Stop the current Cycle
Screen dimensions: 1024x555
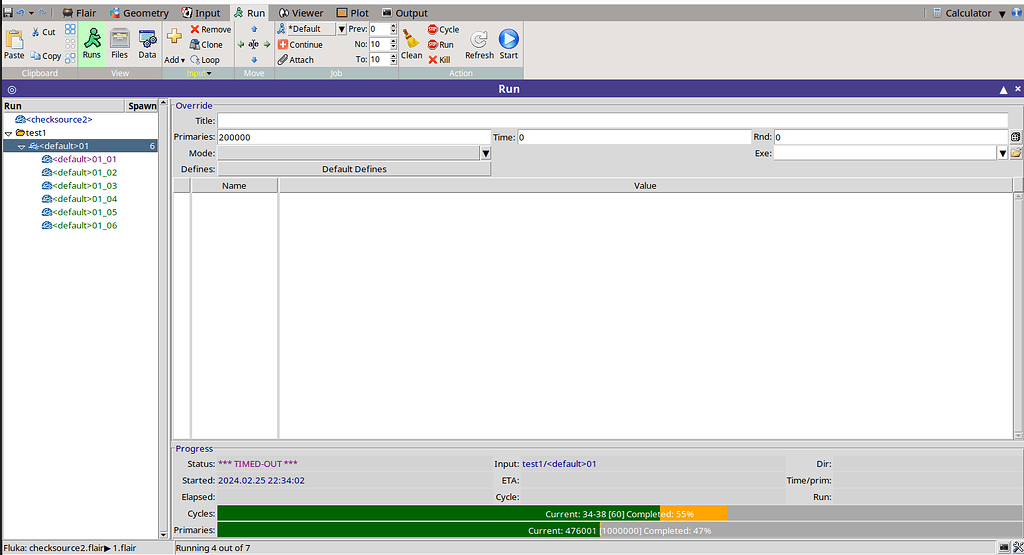pyautogui.click(x=443, y=29)
